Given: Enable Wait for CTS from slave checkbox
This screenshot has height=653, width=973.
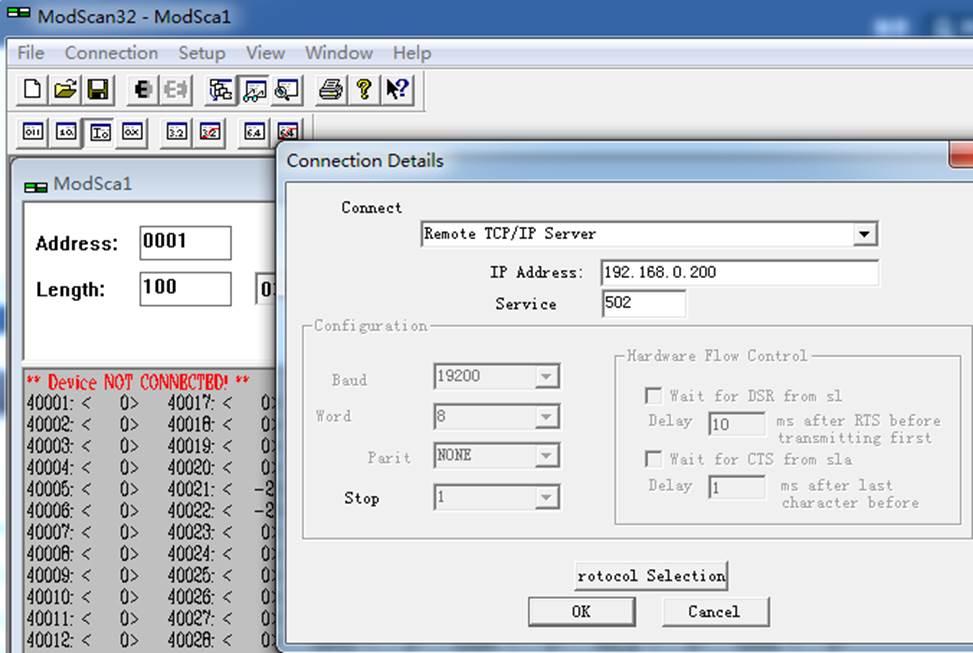Looking at the screenshot, I should click(653, 459).
